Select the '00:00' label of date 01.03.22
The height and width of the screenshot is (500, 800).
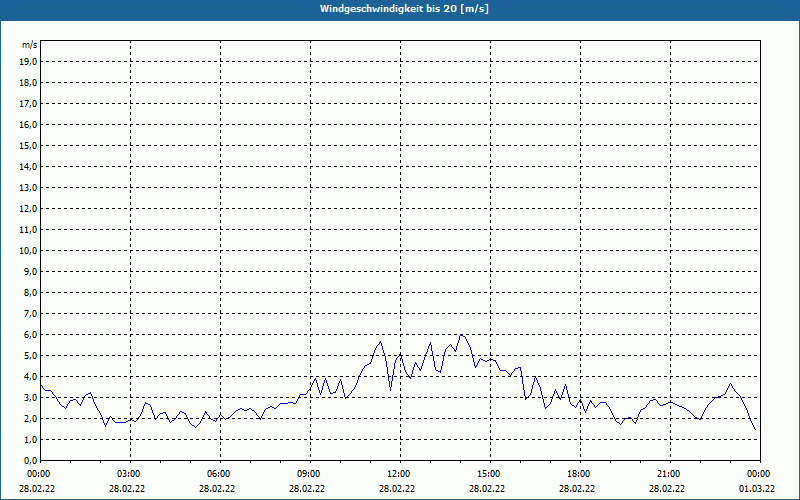[x=759, y=474]
